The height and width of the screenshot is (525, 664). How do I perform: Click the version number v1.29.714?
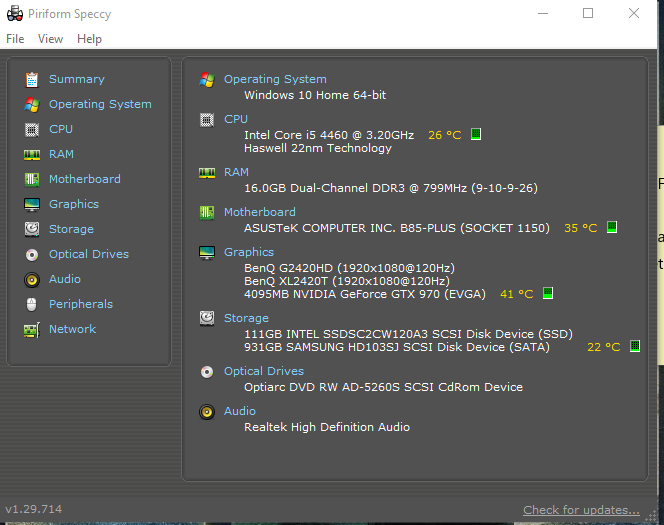click(x=33, y=509)
